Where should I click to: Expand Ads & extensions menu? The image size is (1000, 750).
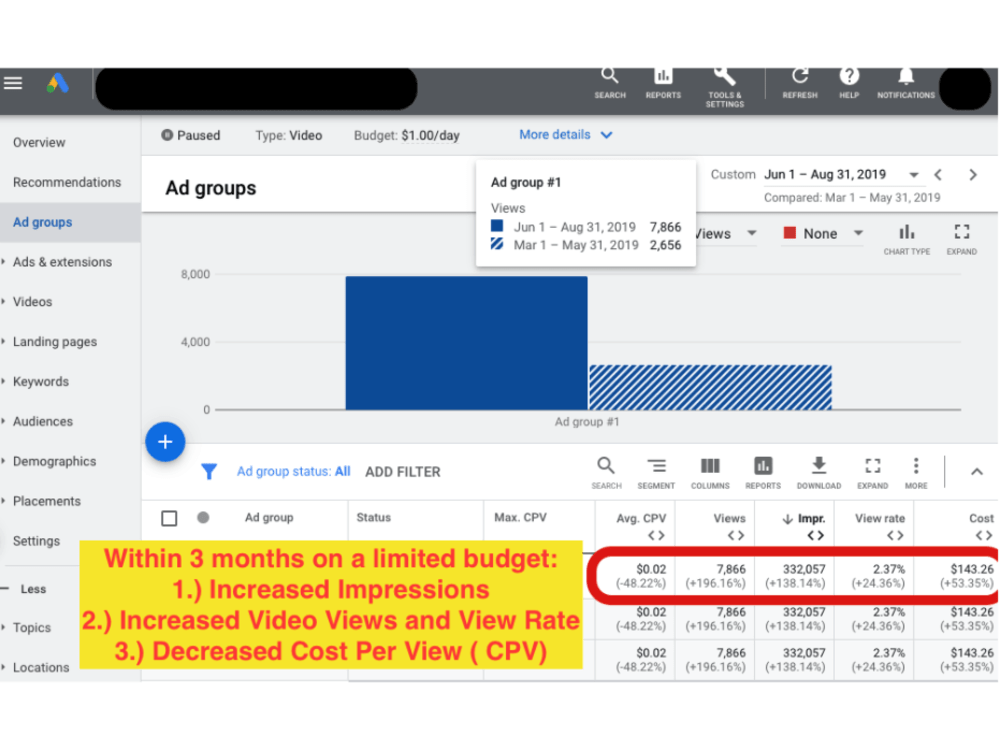point(62,262)
